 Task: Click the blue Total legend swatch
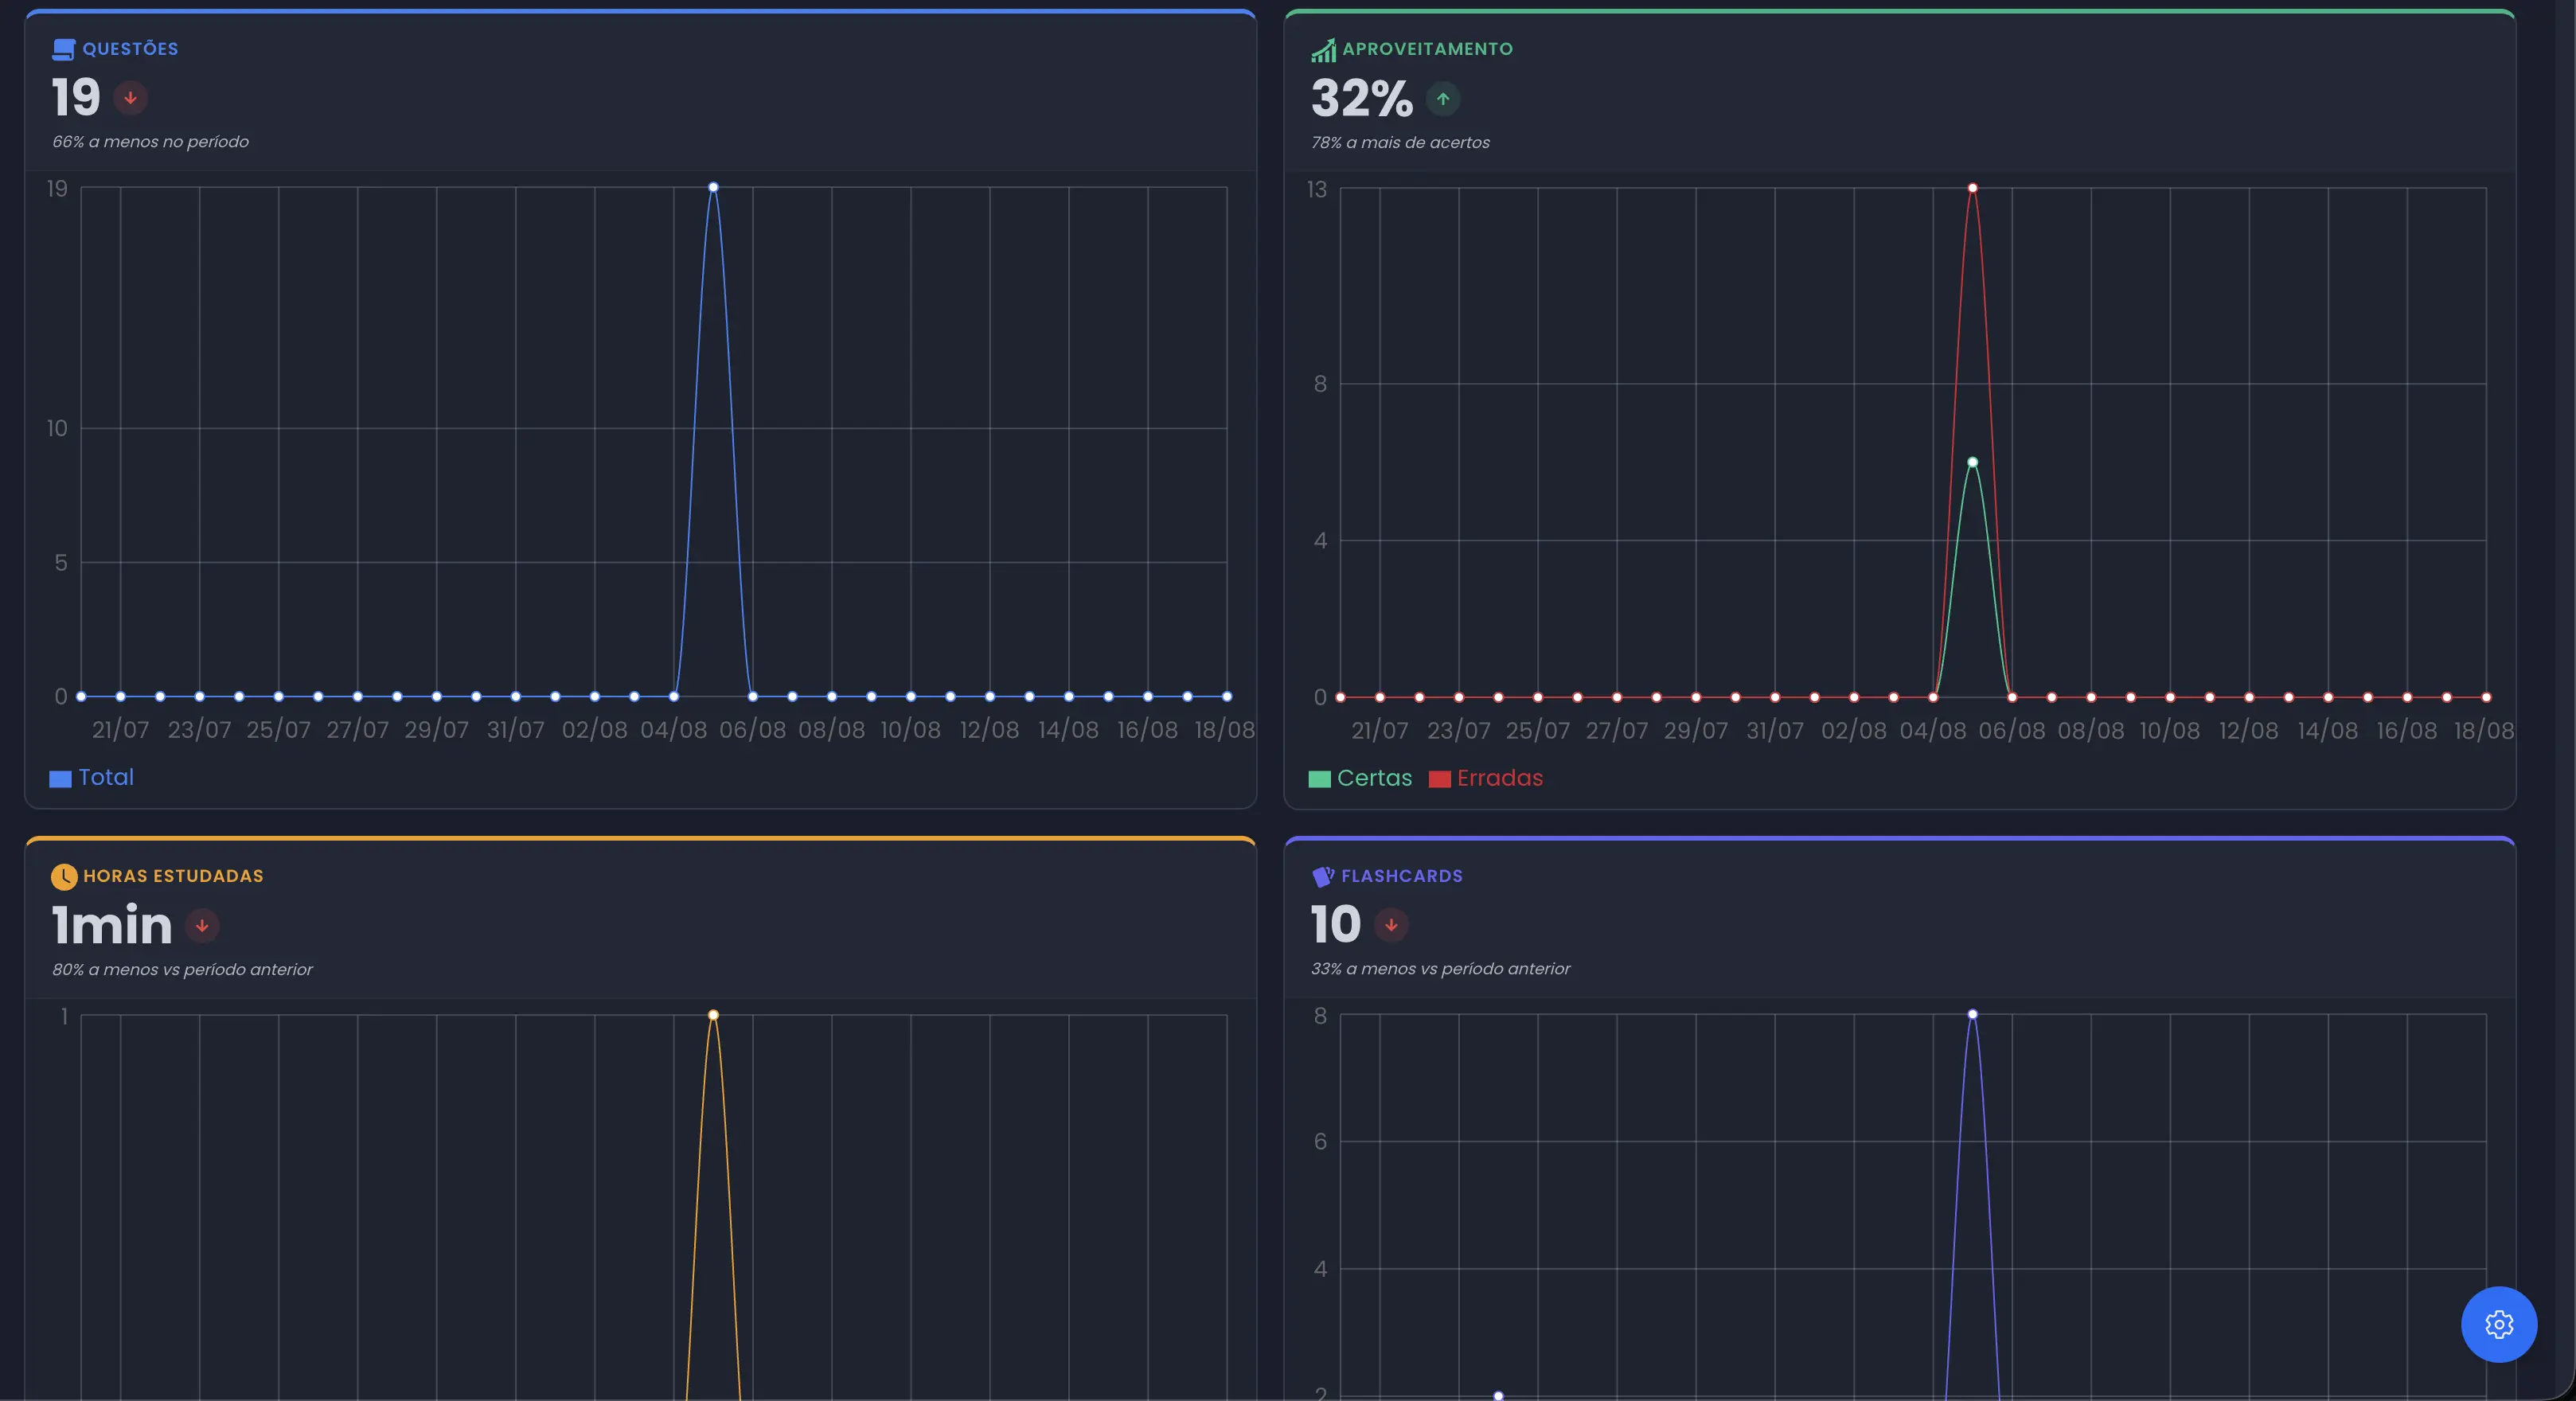click(x=60, y=779)
